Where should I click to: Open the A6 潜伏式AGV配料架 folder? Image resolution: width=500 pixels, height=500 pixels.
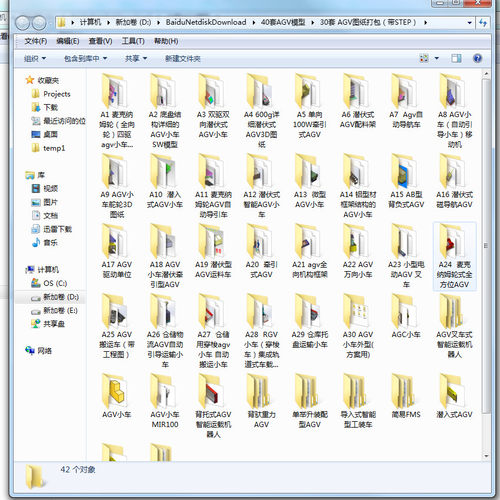(358, 101)
